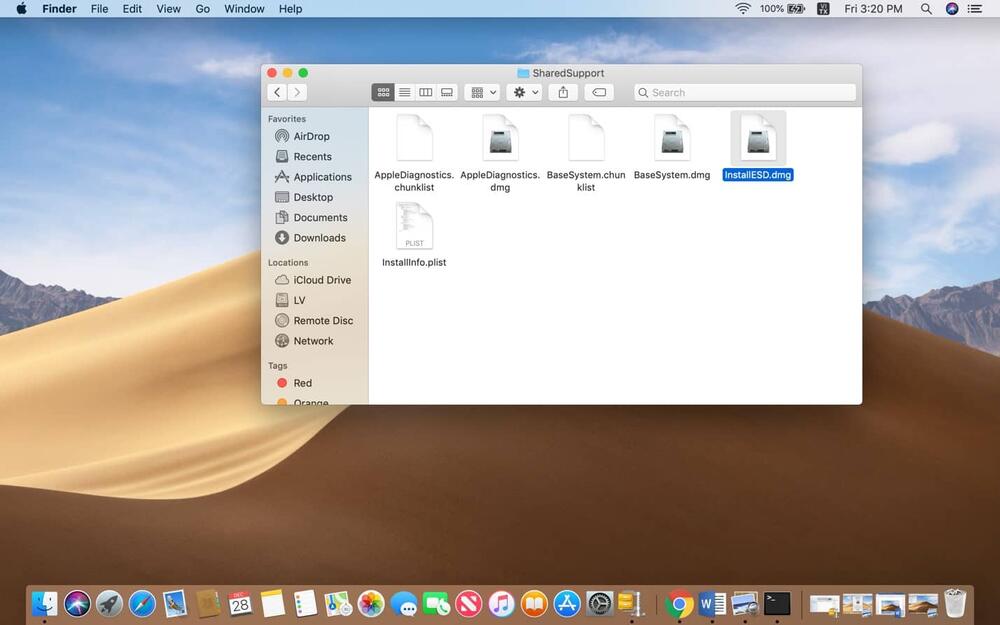The height and width of the screenshot is (625, 1000).
Task: Select the BaseSystem.dmg file
Action: 672,138
